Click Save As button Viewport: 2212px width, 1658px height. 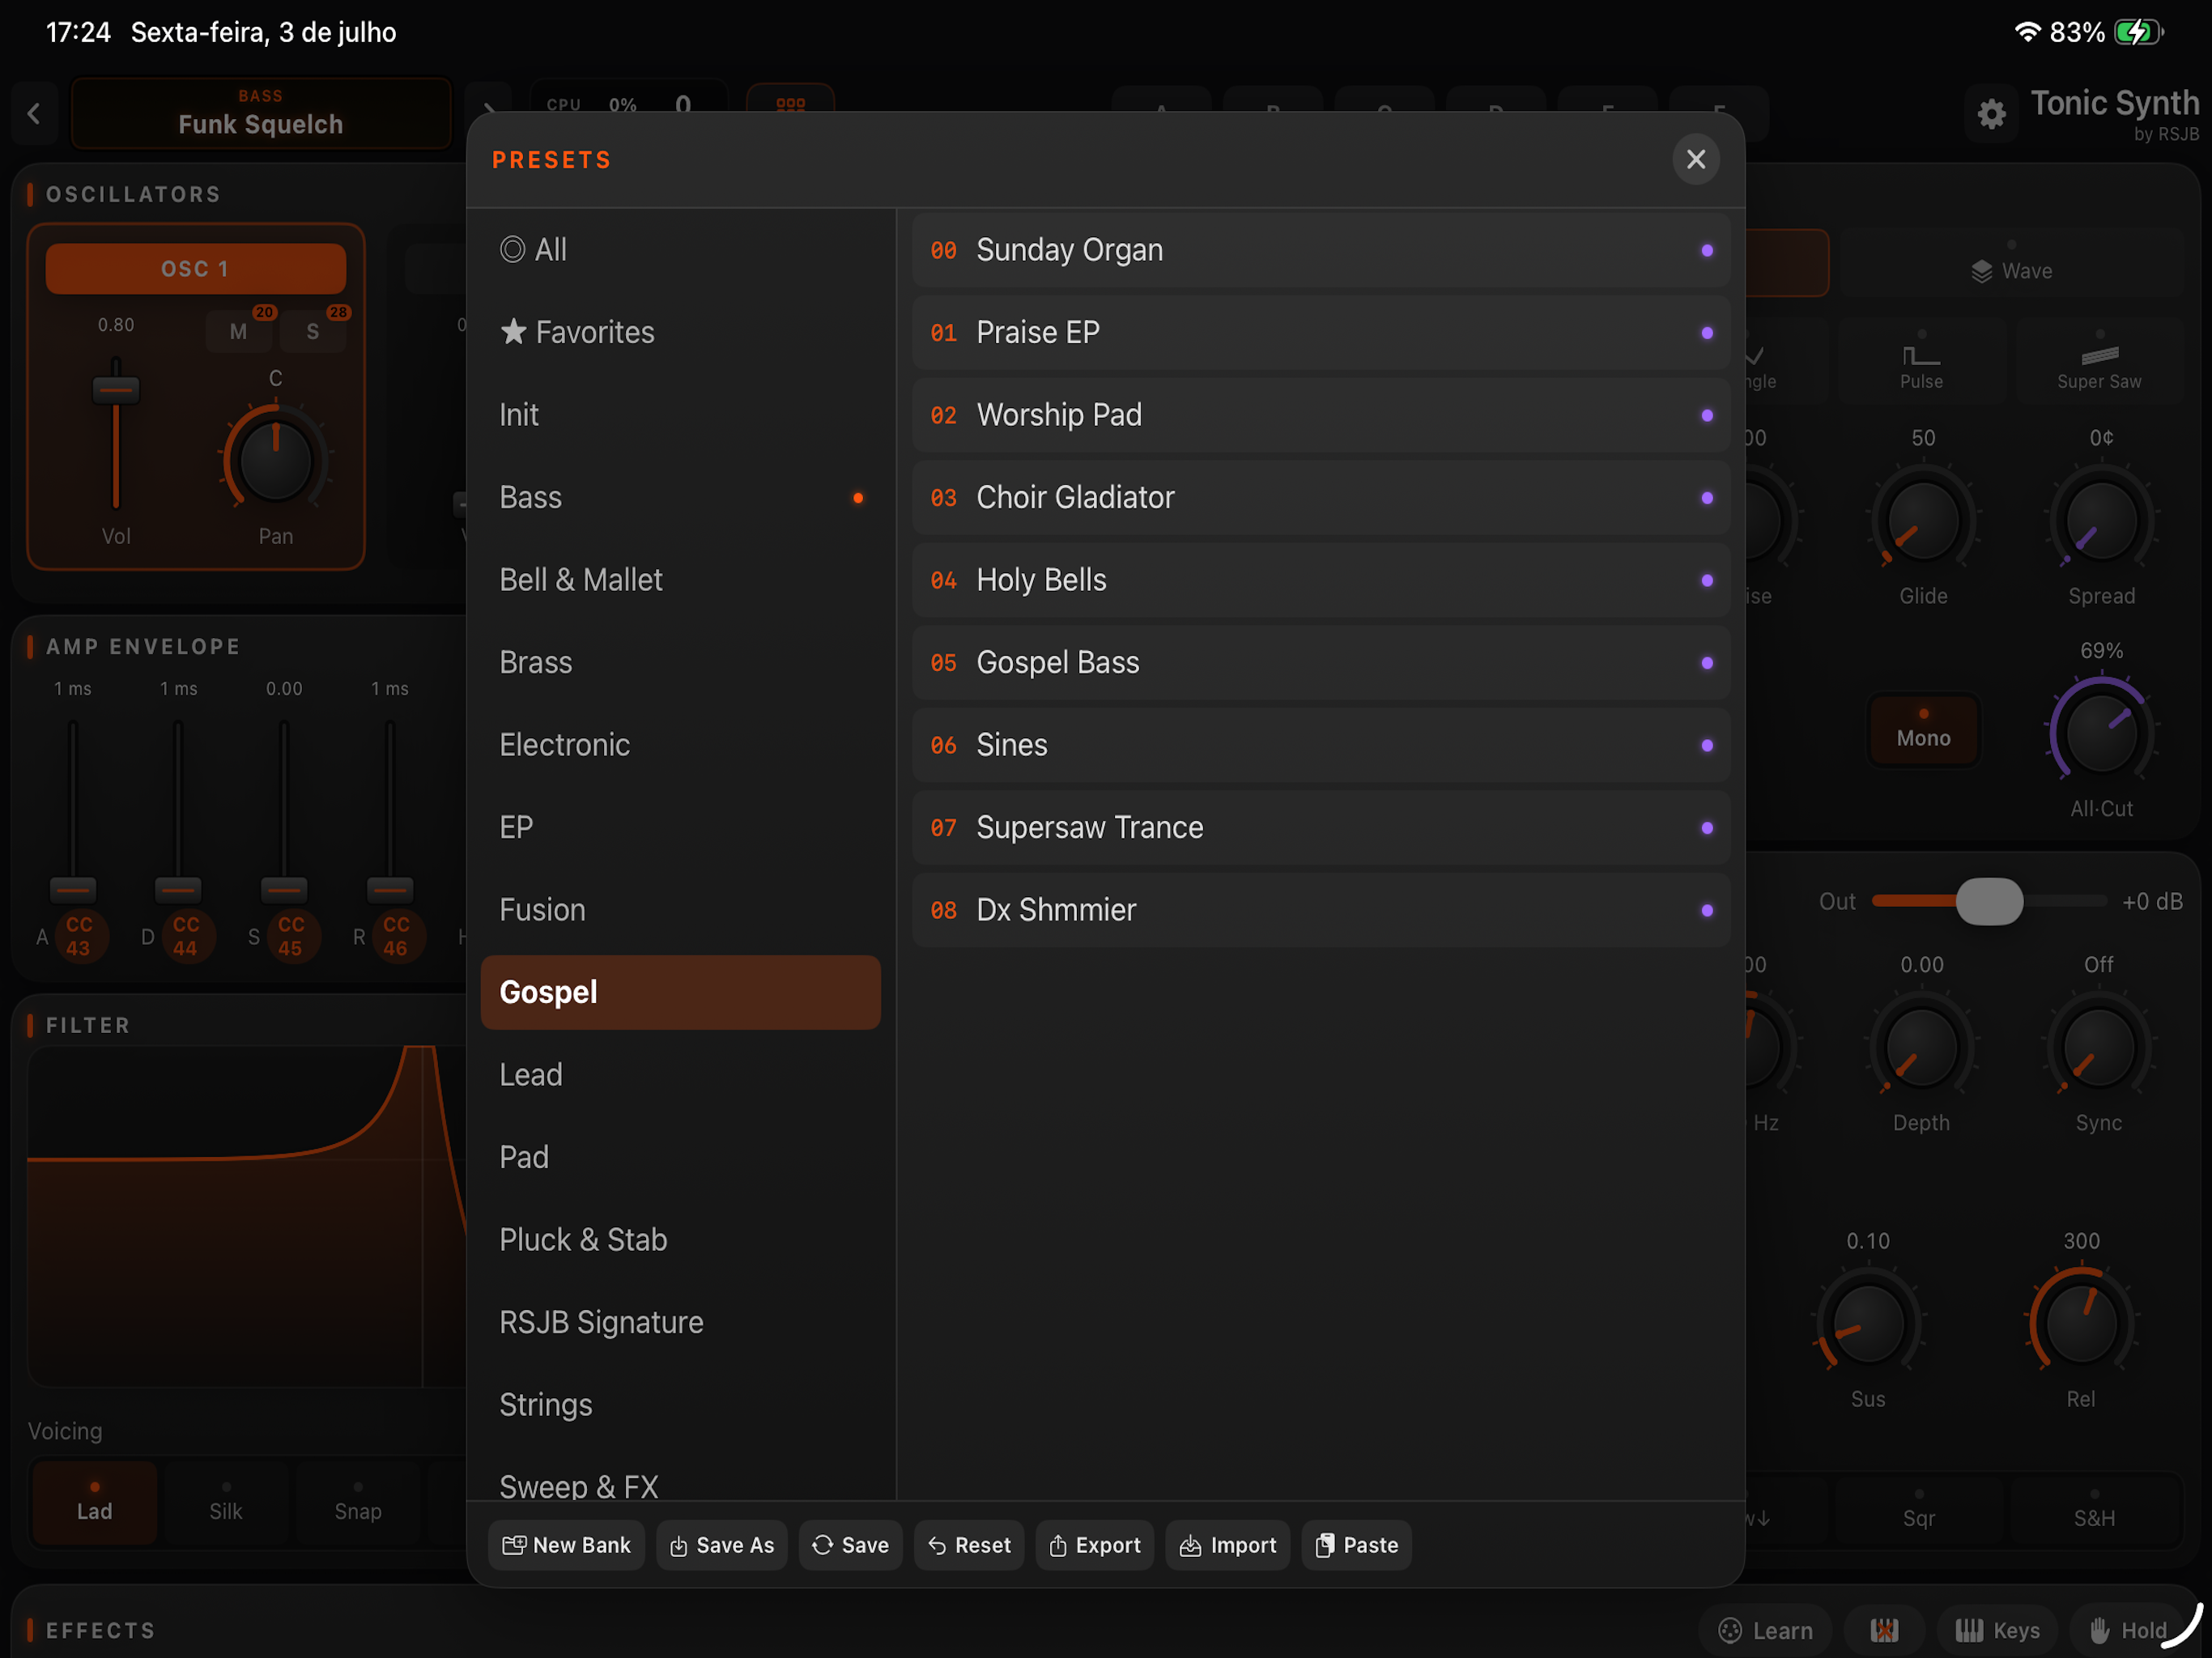point(721,1545)
